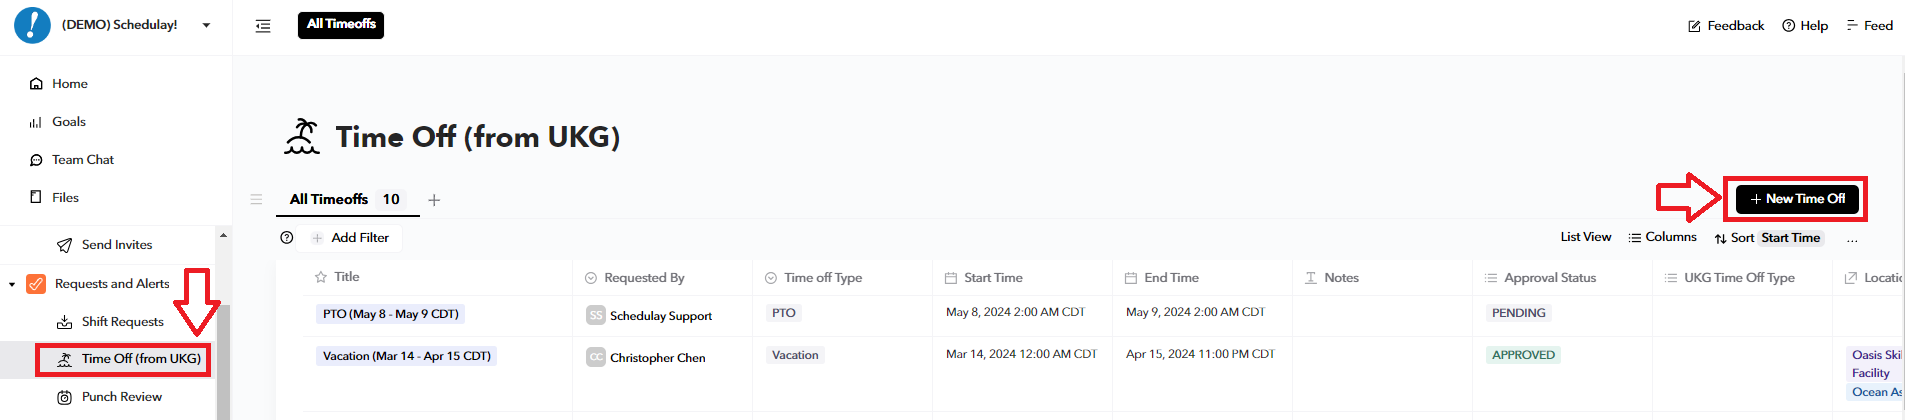Click the Punch Review icon
This screenshot has width=1905, height=420.
[x=65, y=397]
